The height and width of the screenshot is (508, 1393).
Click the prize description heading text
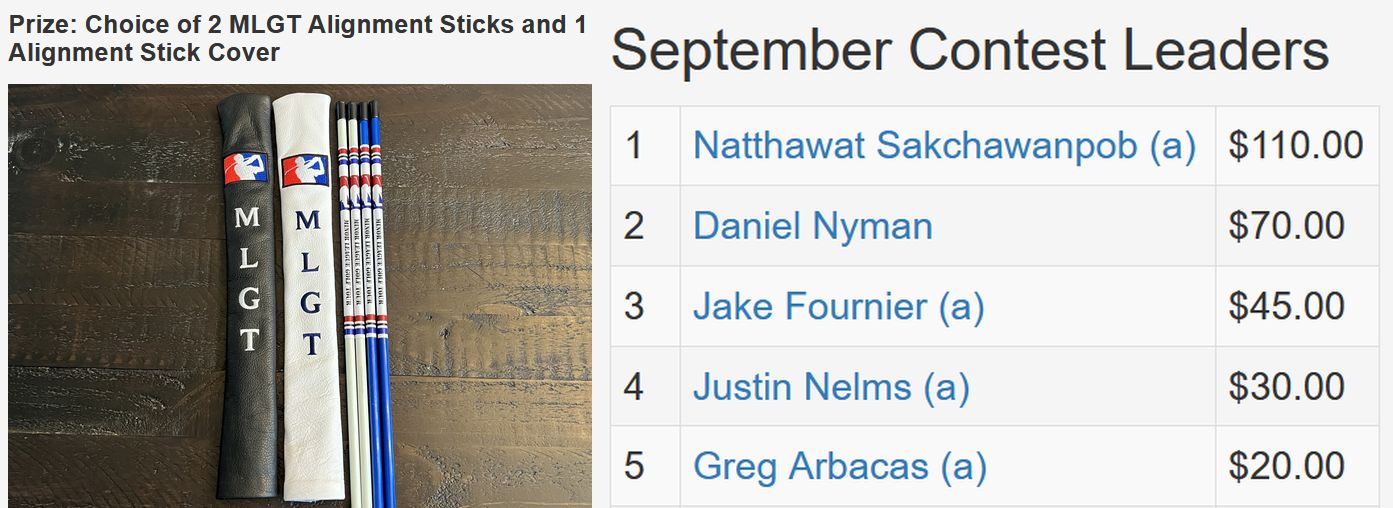(x=297, y=39)
